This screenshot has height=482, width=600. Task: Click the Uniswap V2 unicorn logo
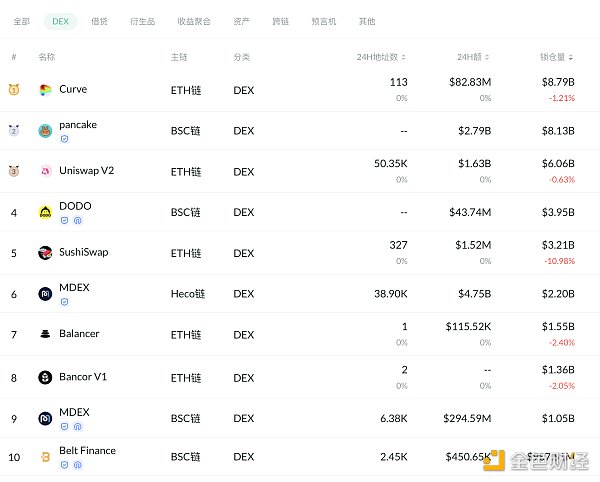tap(45, 171)
